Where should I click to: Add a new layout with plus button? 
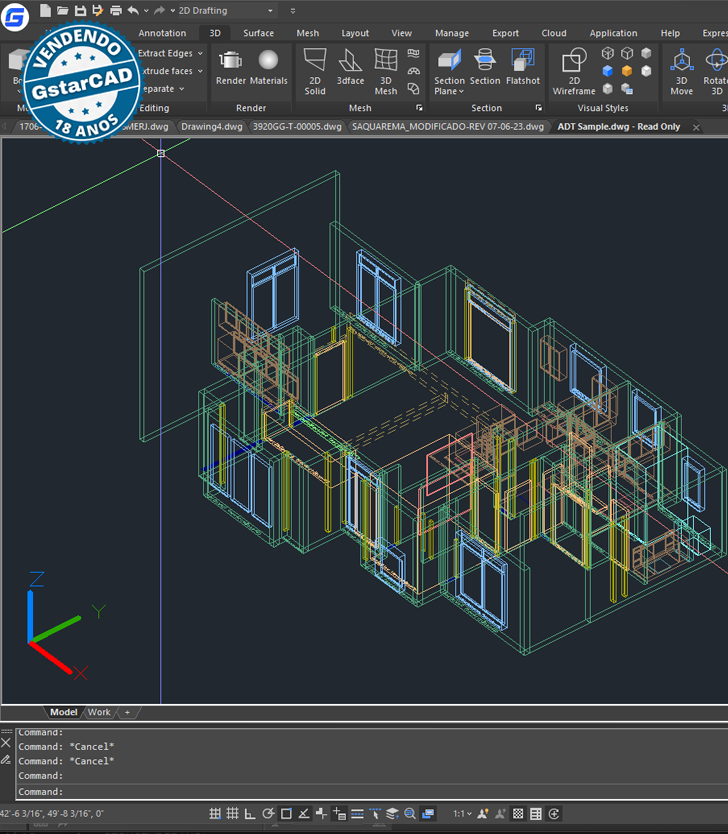pos(127,712)
